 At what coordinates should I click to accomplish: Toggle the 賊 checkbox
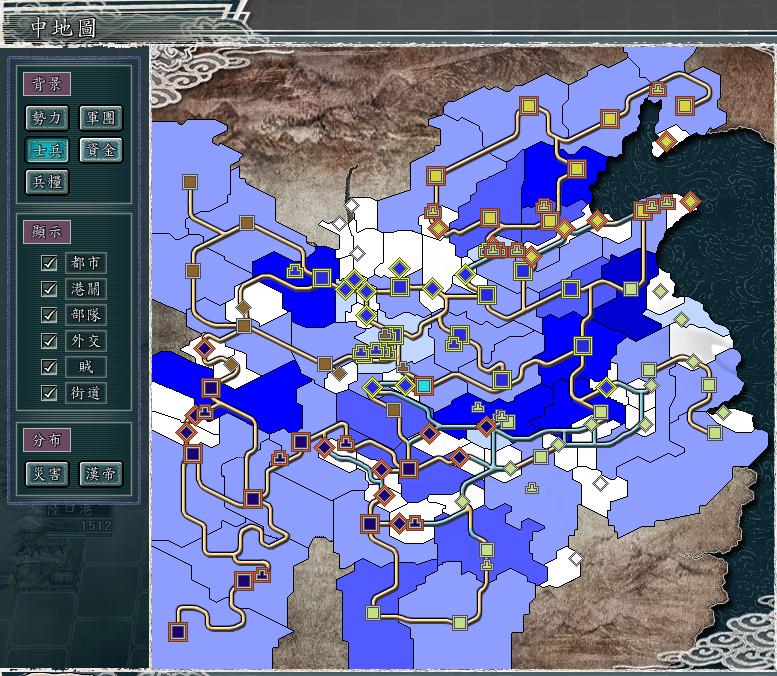click(49, 367)
